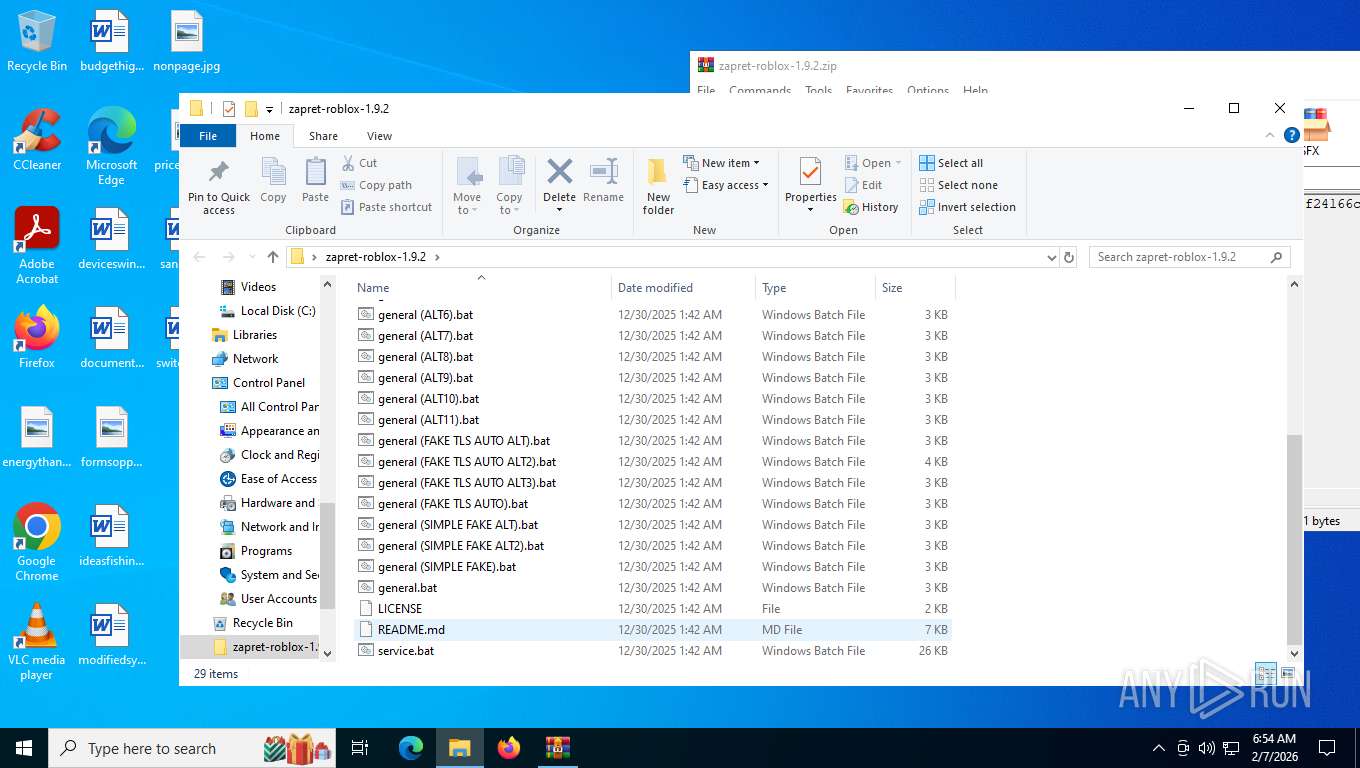This screenshot has width=1360, height=768.
Task: Show hidden system tray icons chevron
Action: (x=1159, y=748)
